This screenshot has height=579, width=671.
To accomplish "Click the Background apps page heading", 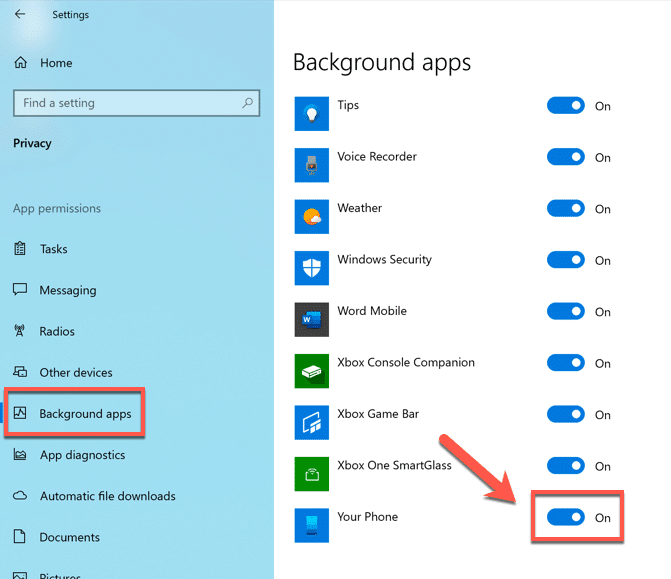I will (x=382, y=62).
